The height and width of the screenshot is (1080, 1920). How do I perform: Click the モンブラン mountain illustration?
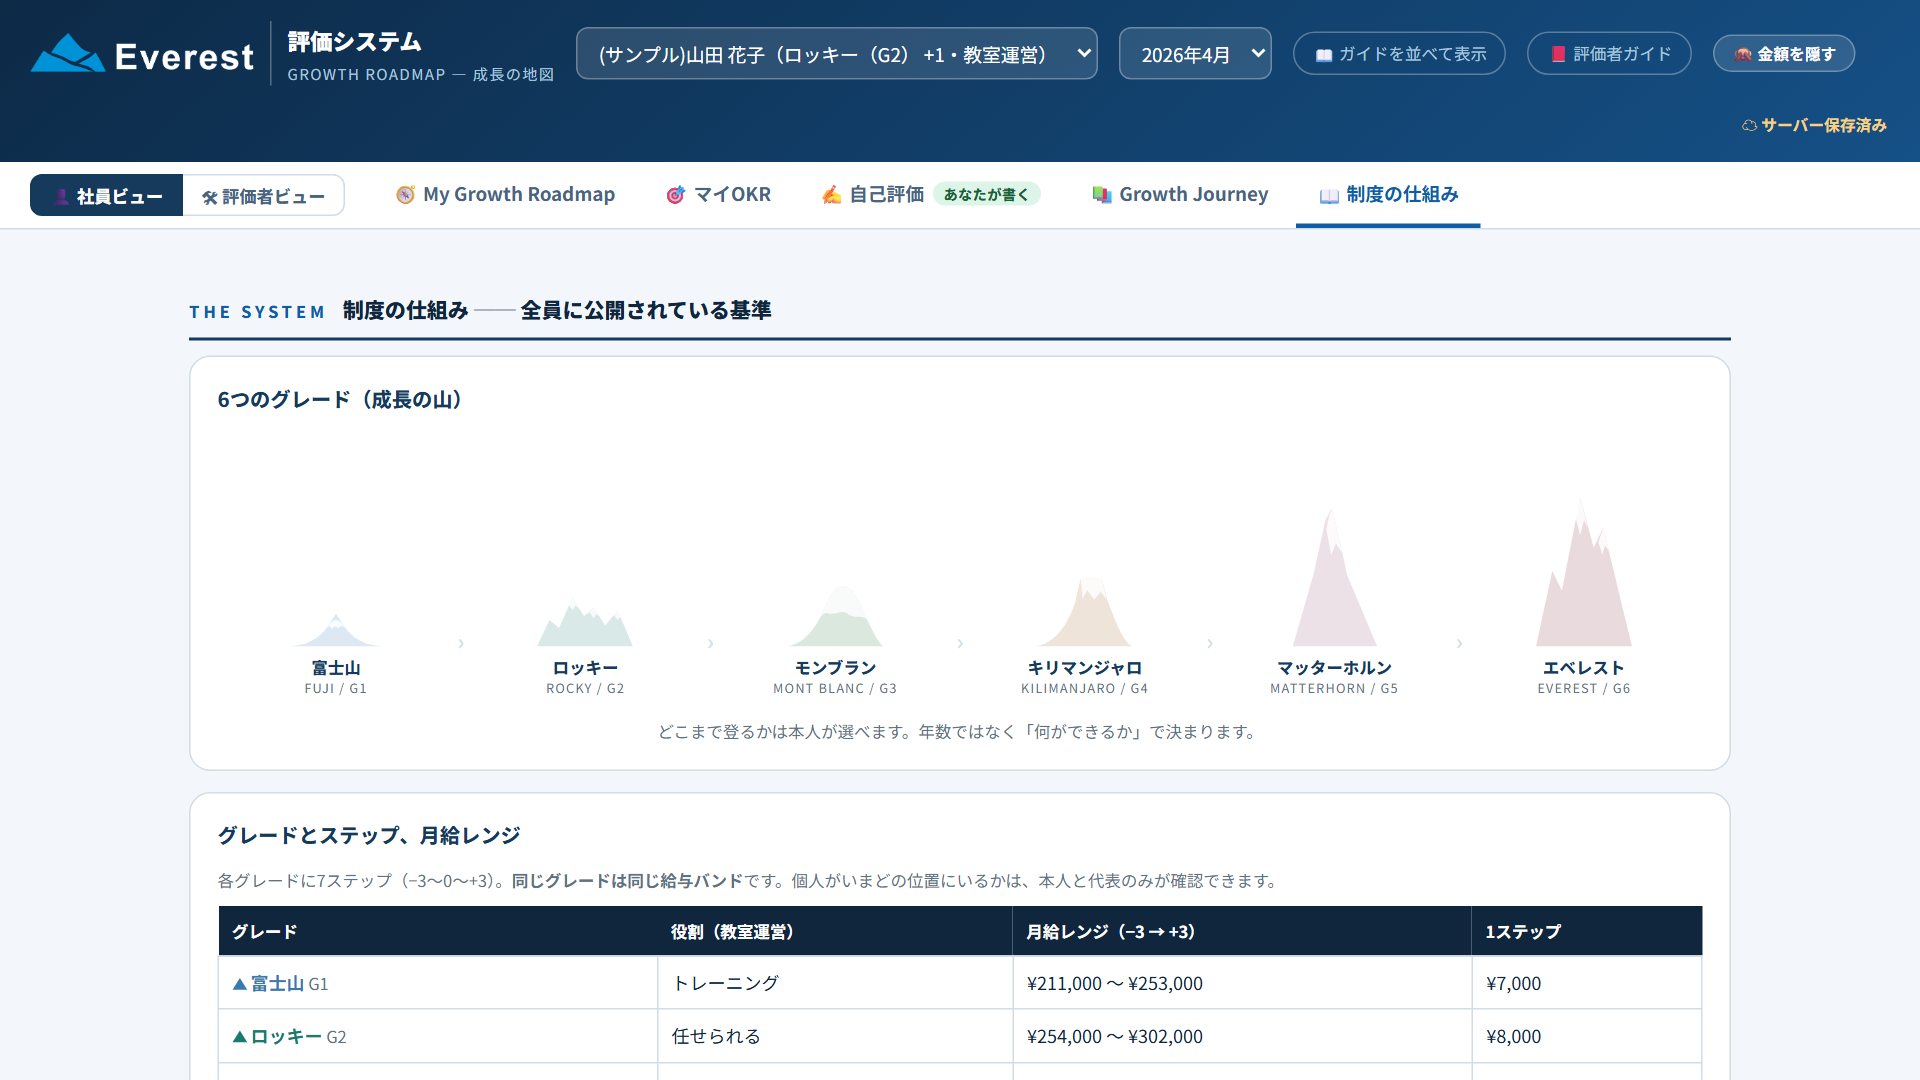[836, 616]
